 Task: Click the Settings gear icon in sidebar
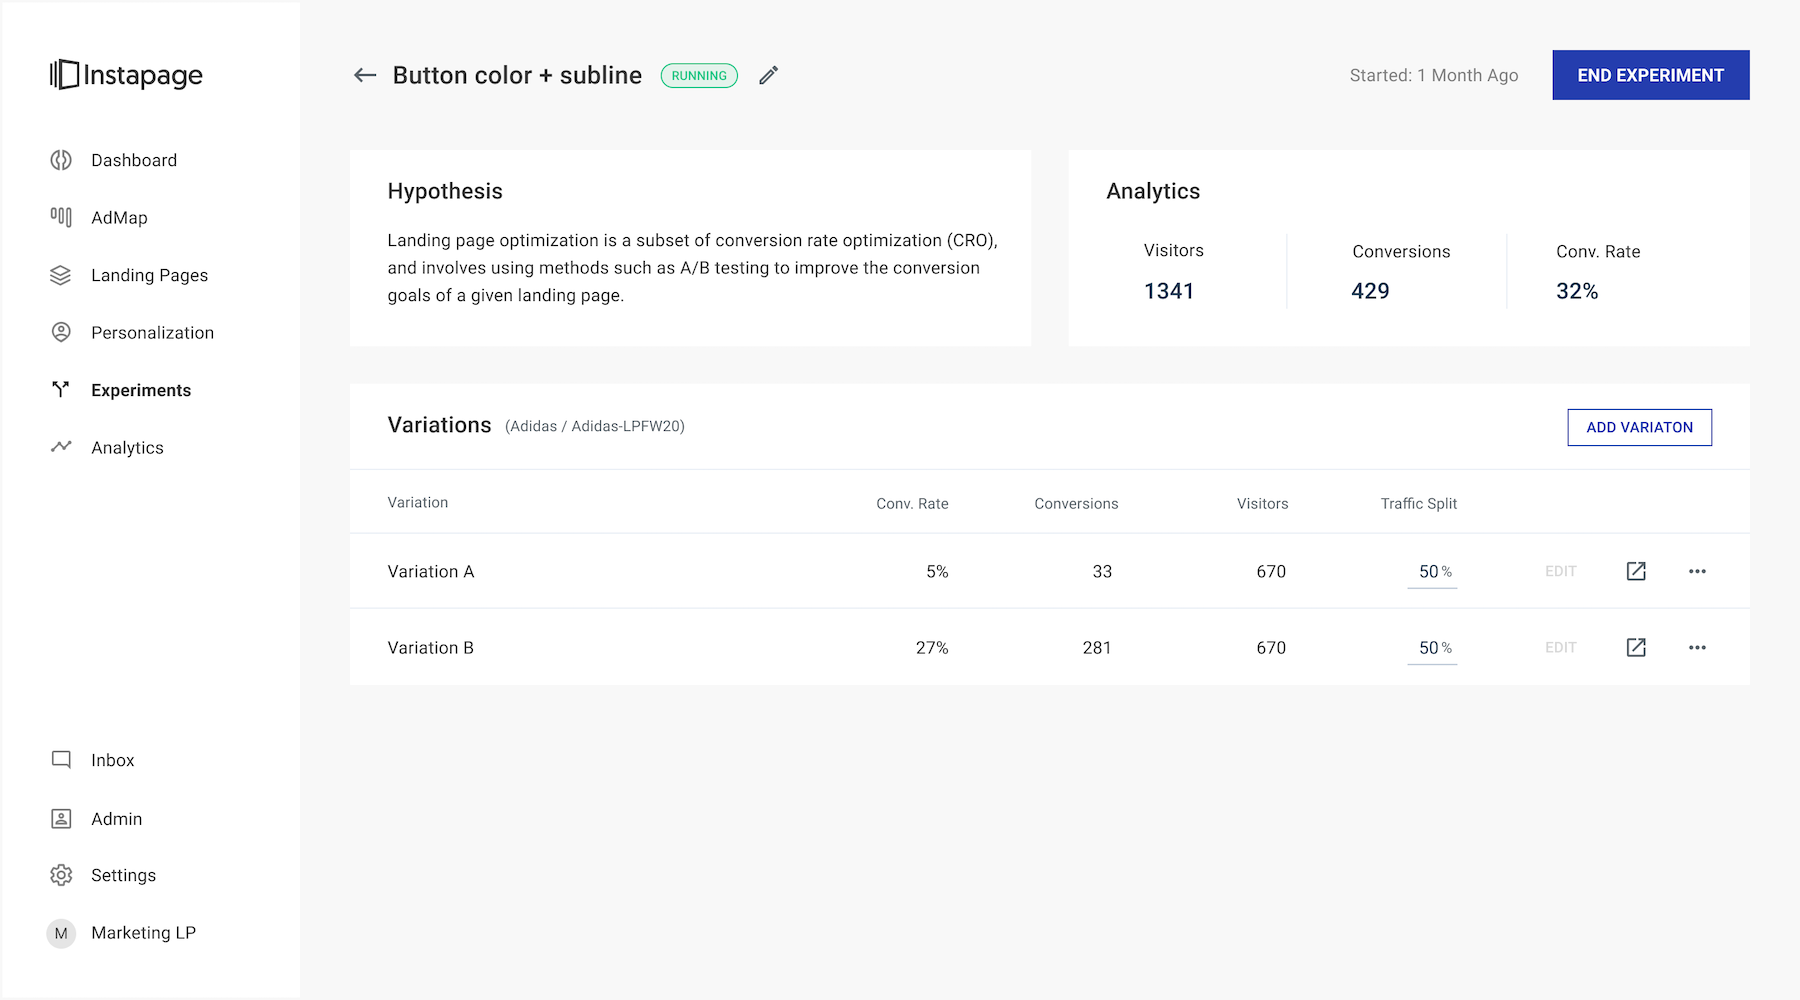[61, 875]
